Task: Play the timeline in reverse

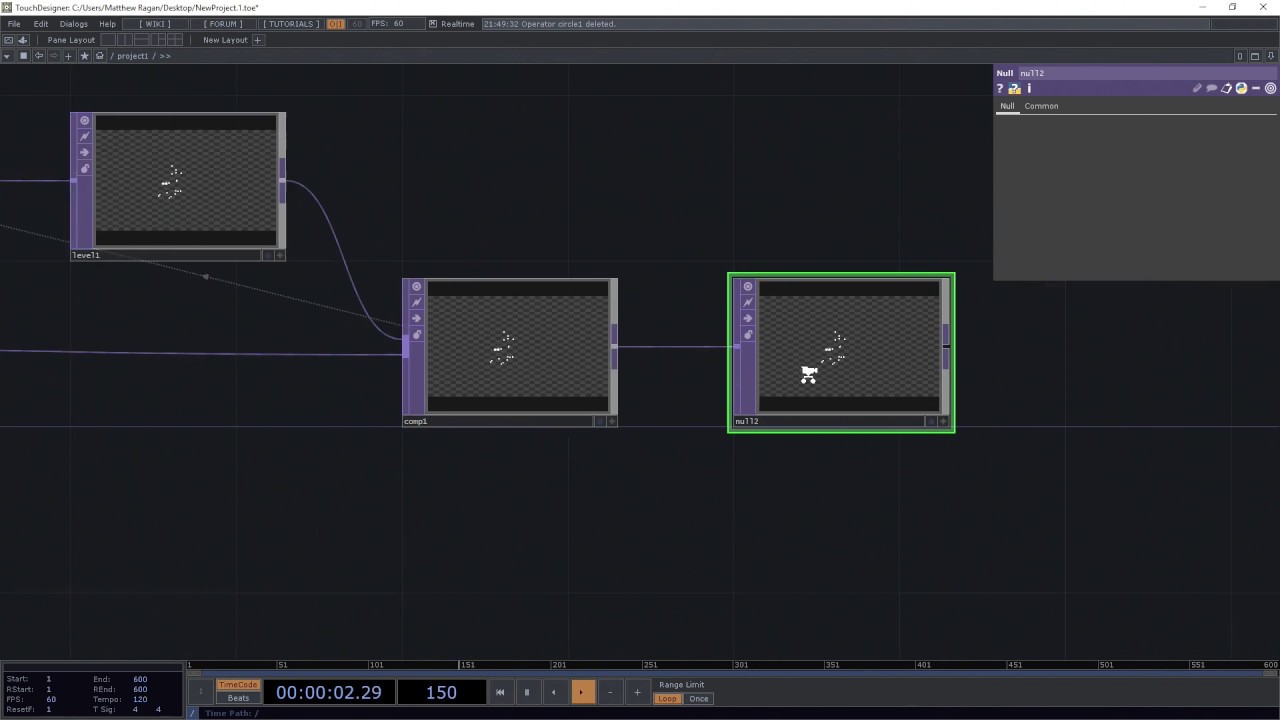Action: pos(554,692)
